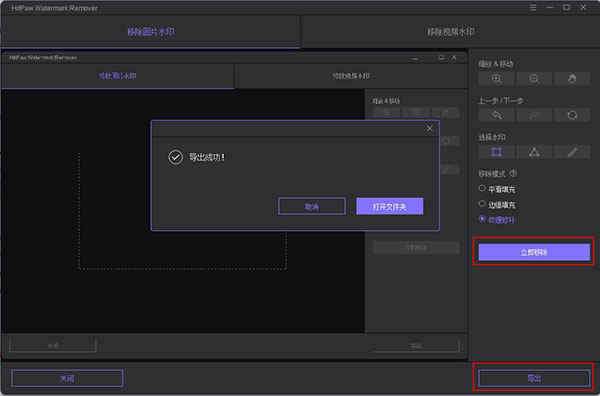Image resolution: width=600 pixels, height=396 pixels.
Task: Choose the polygon triangle selection tool
Action: coord(534,152)
